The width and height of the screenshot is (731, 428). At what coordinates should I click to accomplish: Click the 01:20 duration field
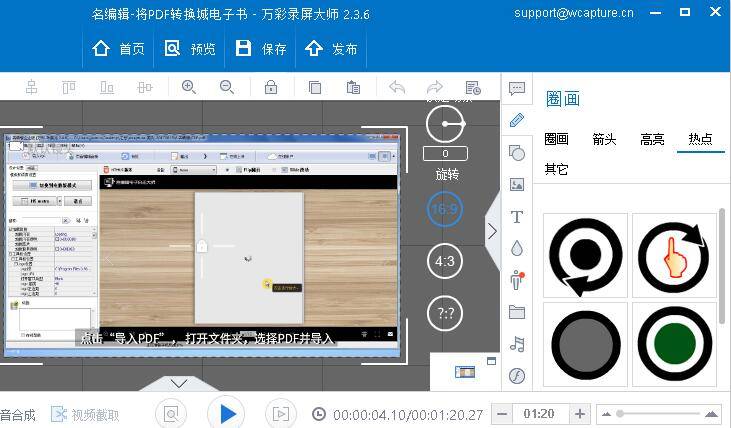(x=540, y=414)
